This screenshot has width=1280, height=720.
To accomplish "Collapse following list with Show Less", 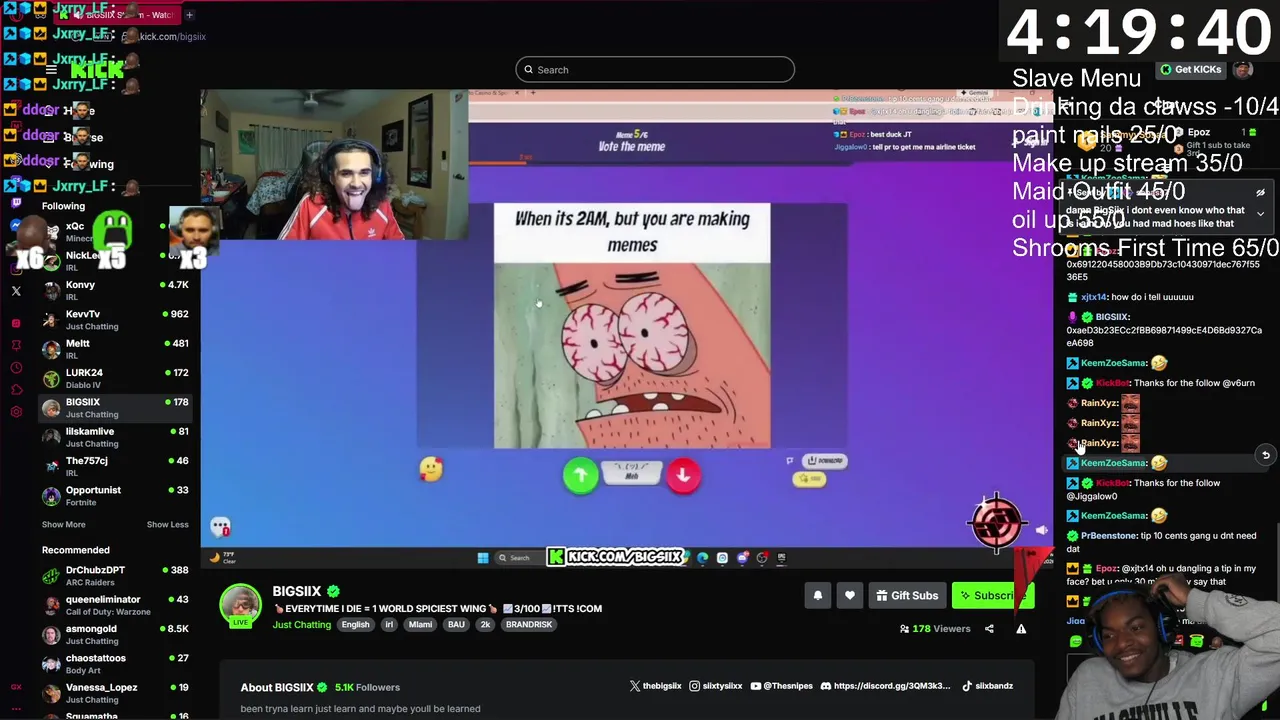I will (x=167, y=524).
